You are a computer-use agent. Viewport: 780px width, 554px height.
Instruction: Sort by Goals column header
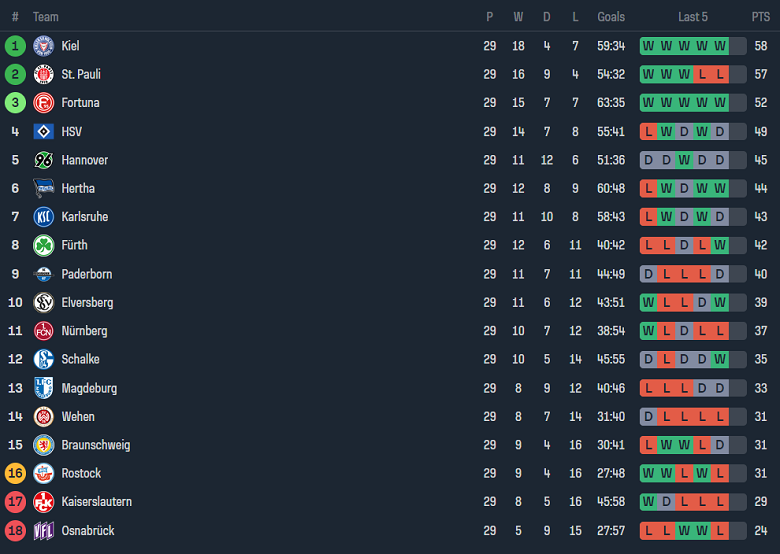611,17
